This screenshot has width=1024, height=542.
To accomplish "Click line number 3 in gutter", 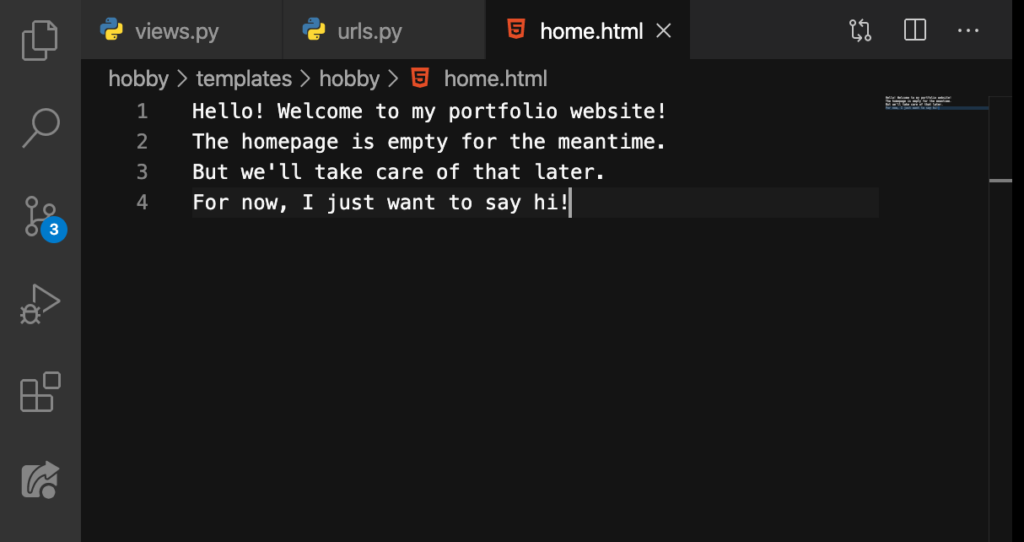I will (142, 172).
